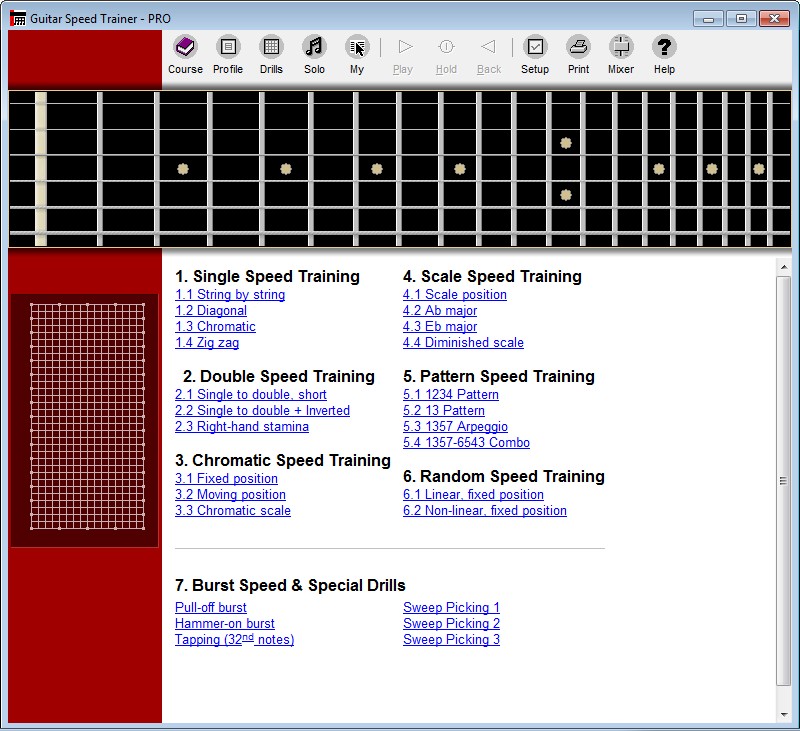Click the Hold toolbar button
This screenshot has width=800, height=731.
tap(446, 47)
